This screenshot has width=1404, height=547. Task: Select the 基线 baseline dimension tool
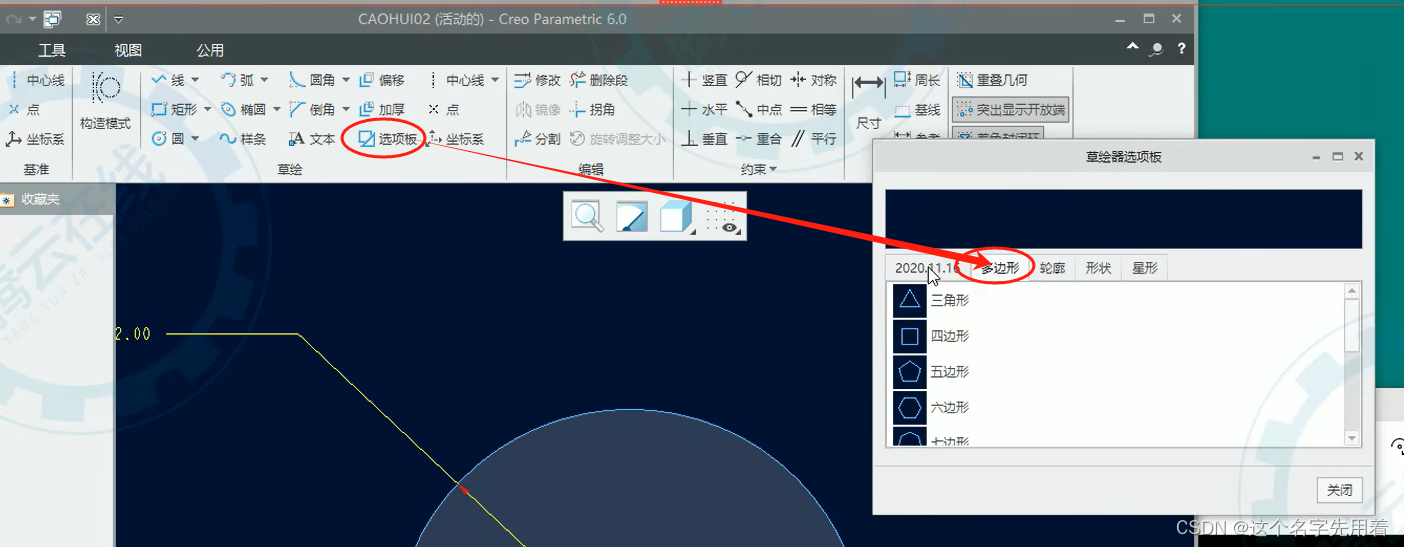(x=917, y=109)
